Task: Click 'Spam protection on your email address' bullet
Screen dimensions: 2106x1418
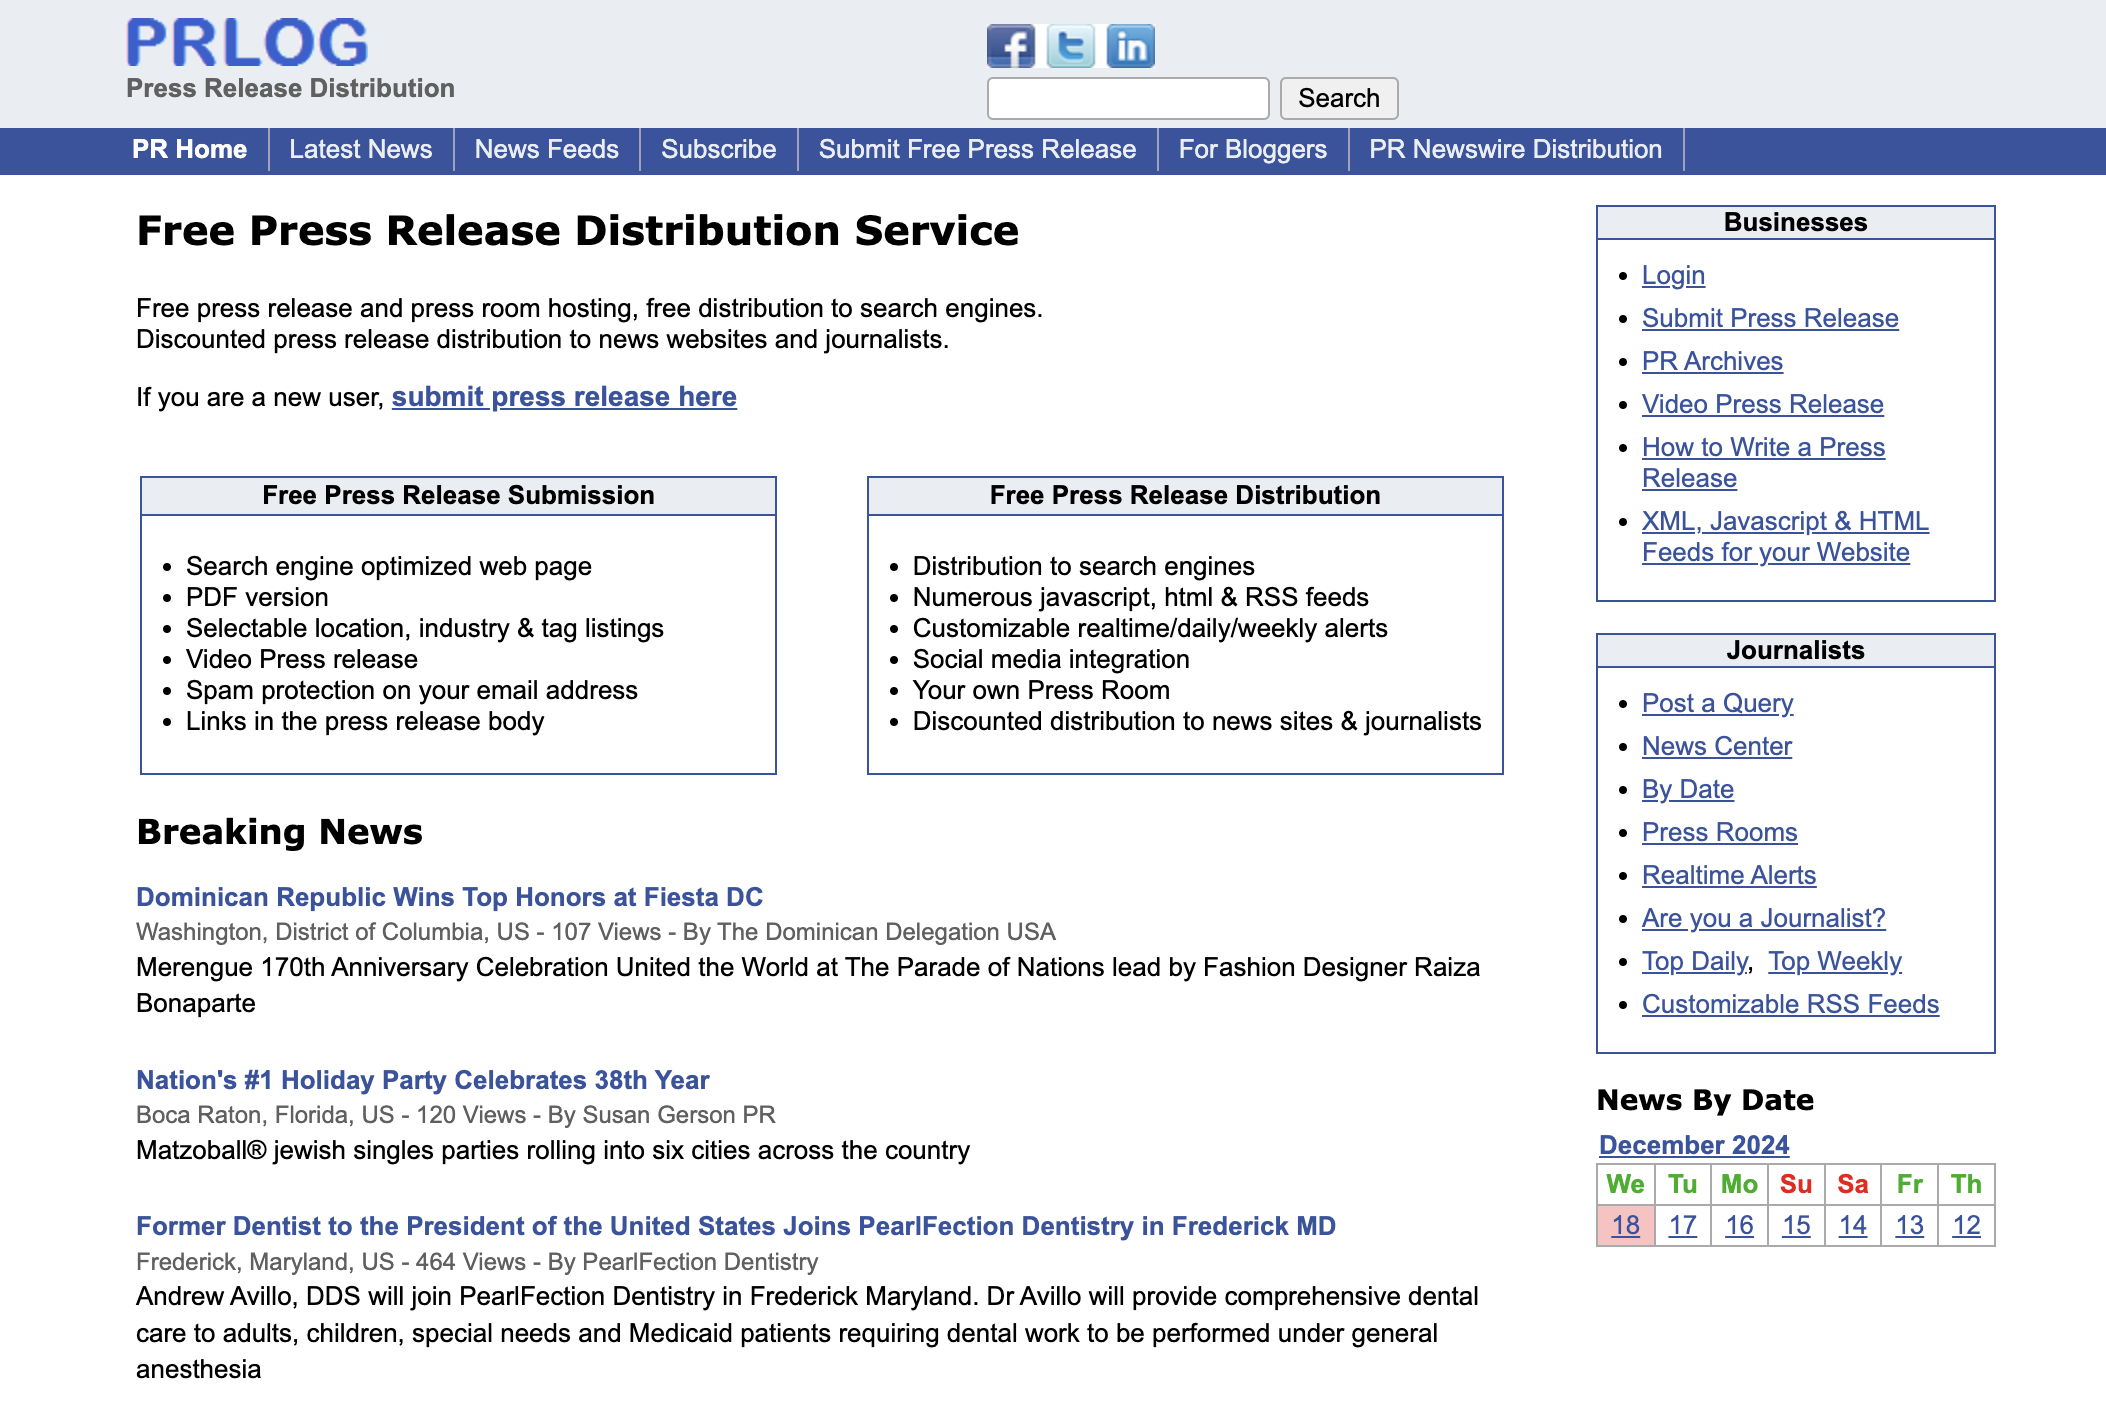Action: [x=412, y=690]
